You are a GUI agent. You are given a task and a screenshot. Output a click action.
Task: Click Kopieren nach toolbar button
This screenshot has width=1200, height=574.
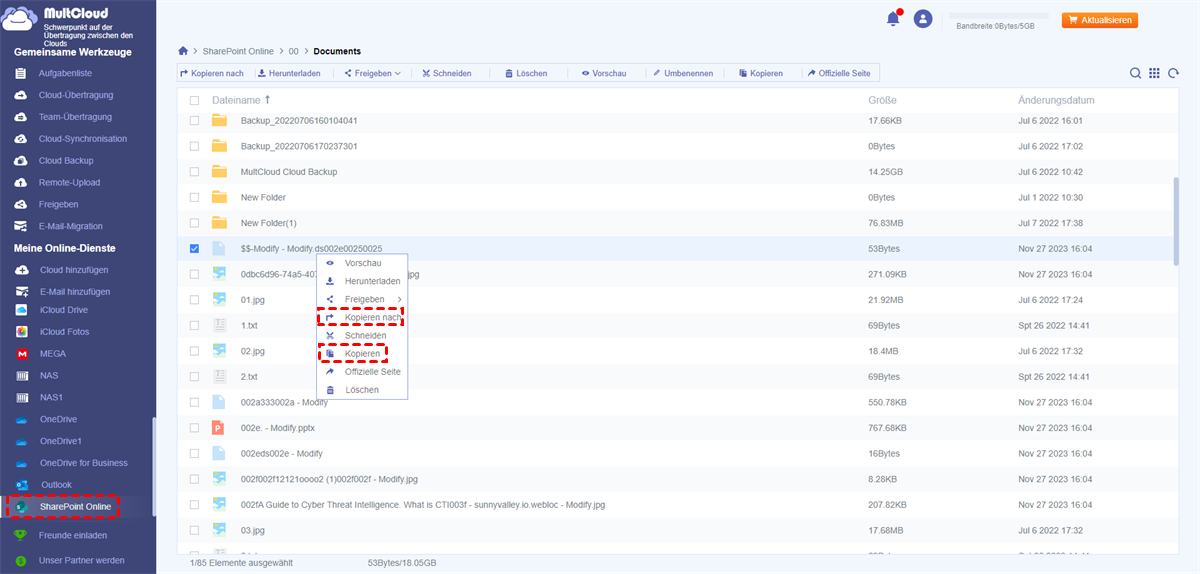tap(211, 73)
